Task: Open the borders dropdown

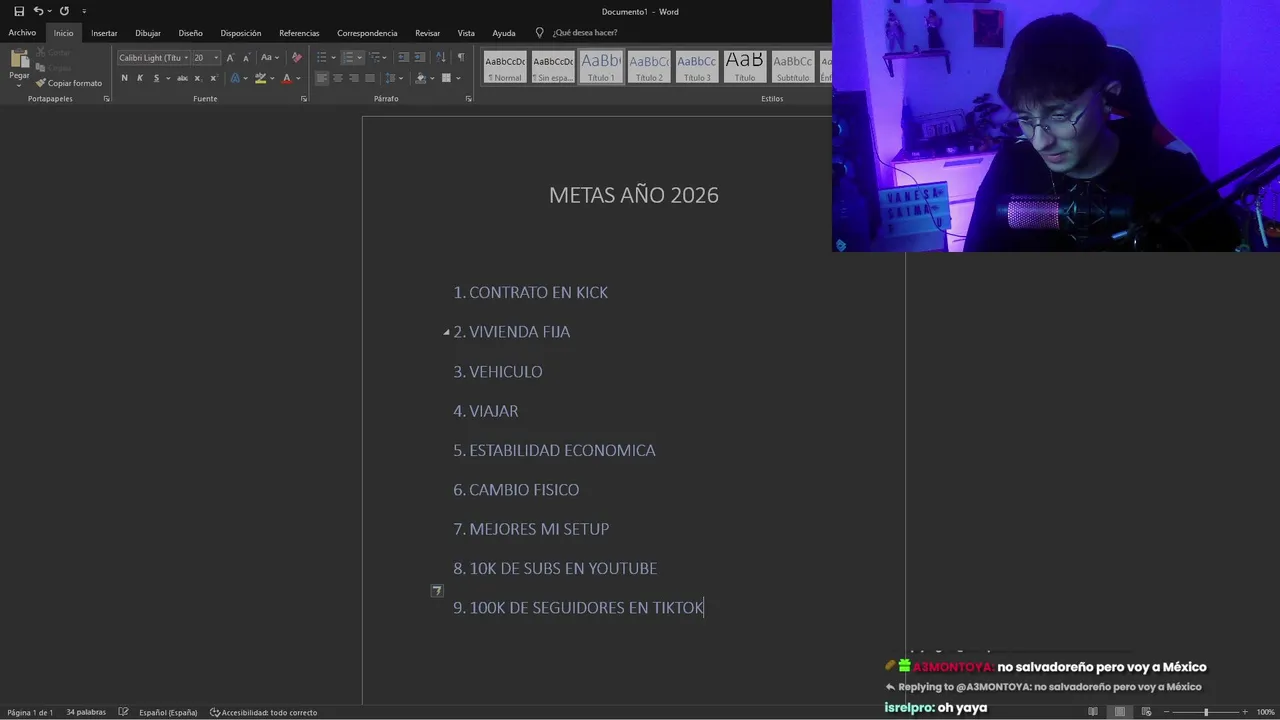Action: click(x=458, y=78)
